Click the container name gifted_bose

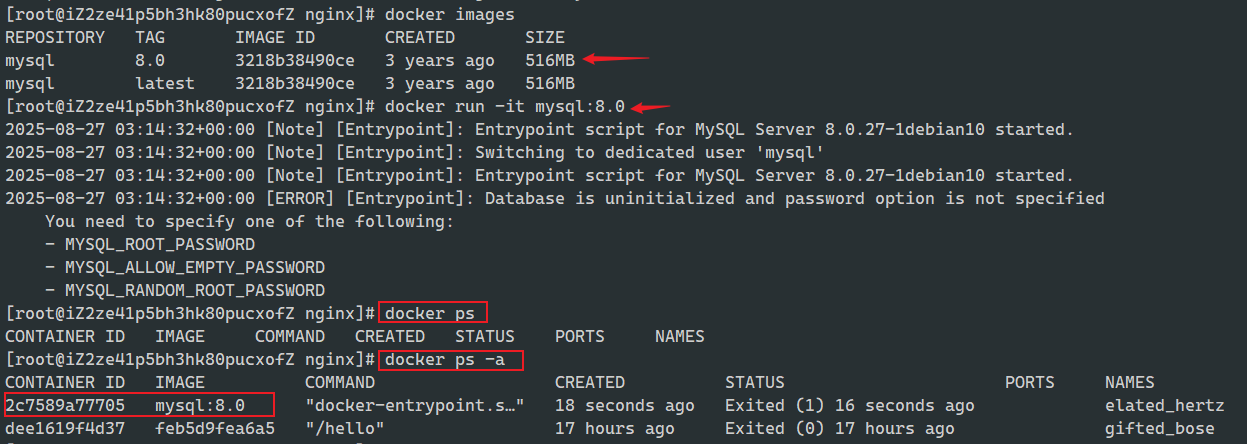(1159, 428)
